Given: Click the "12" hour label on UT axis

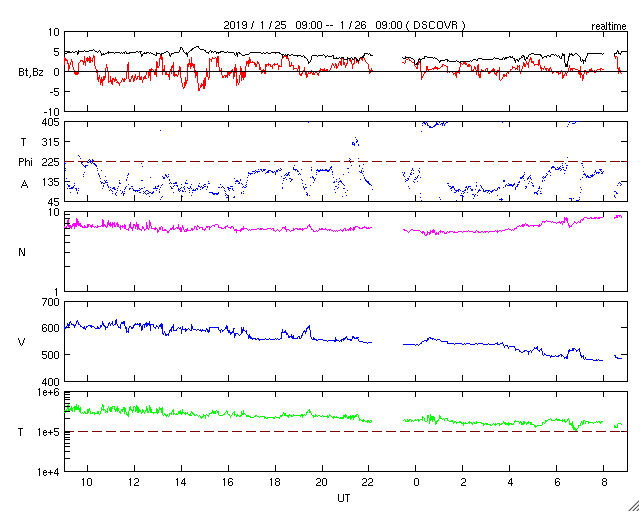Looking at the screenshot, I should point(134,483).
